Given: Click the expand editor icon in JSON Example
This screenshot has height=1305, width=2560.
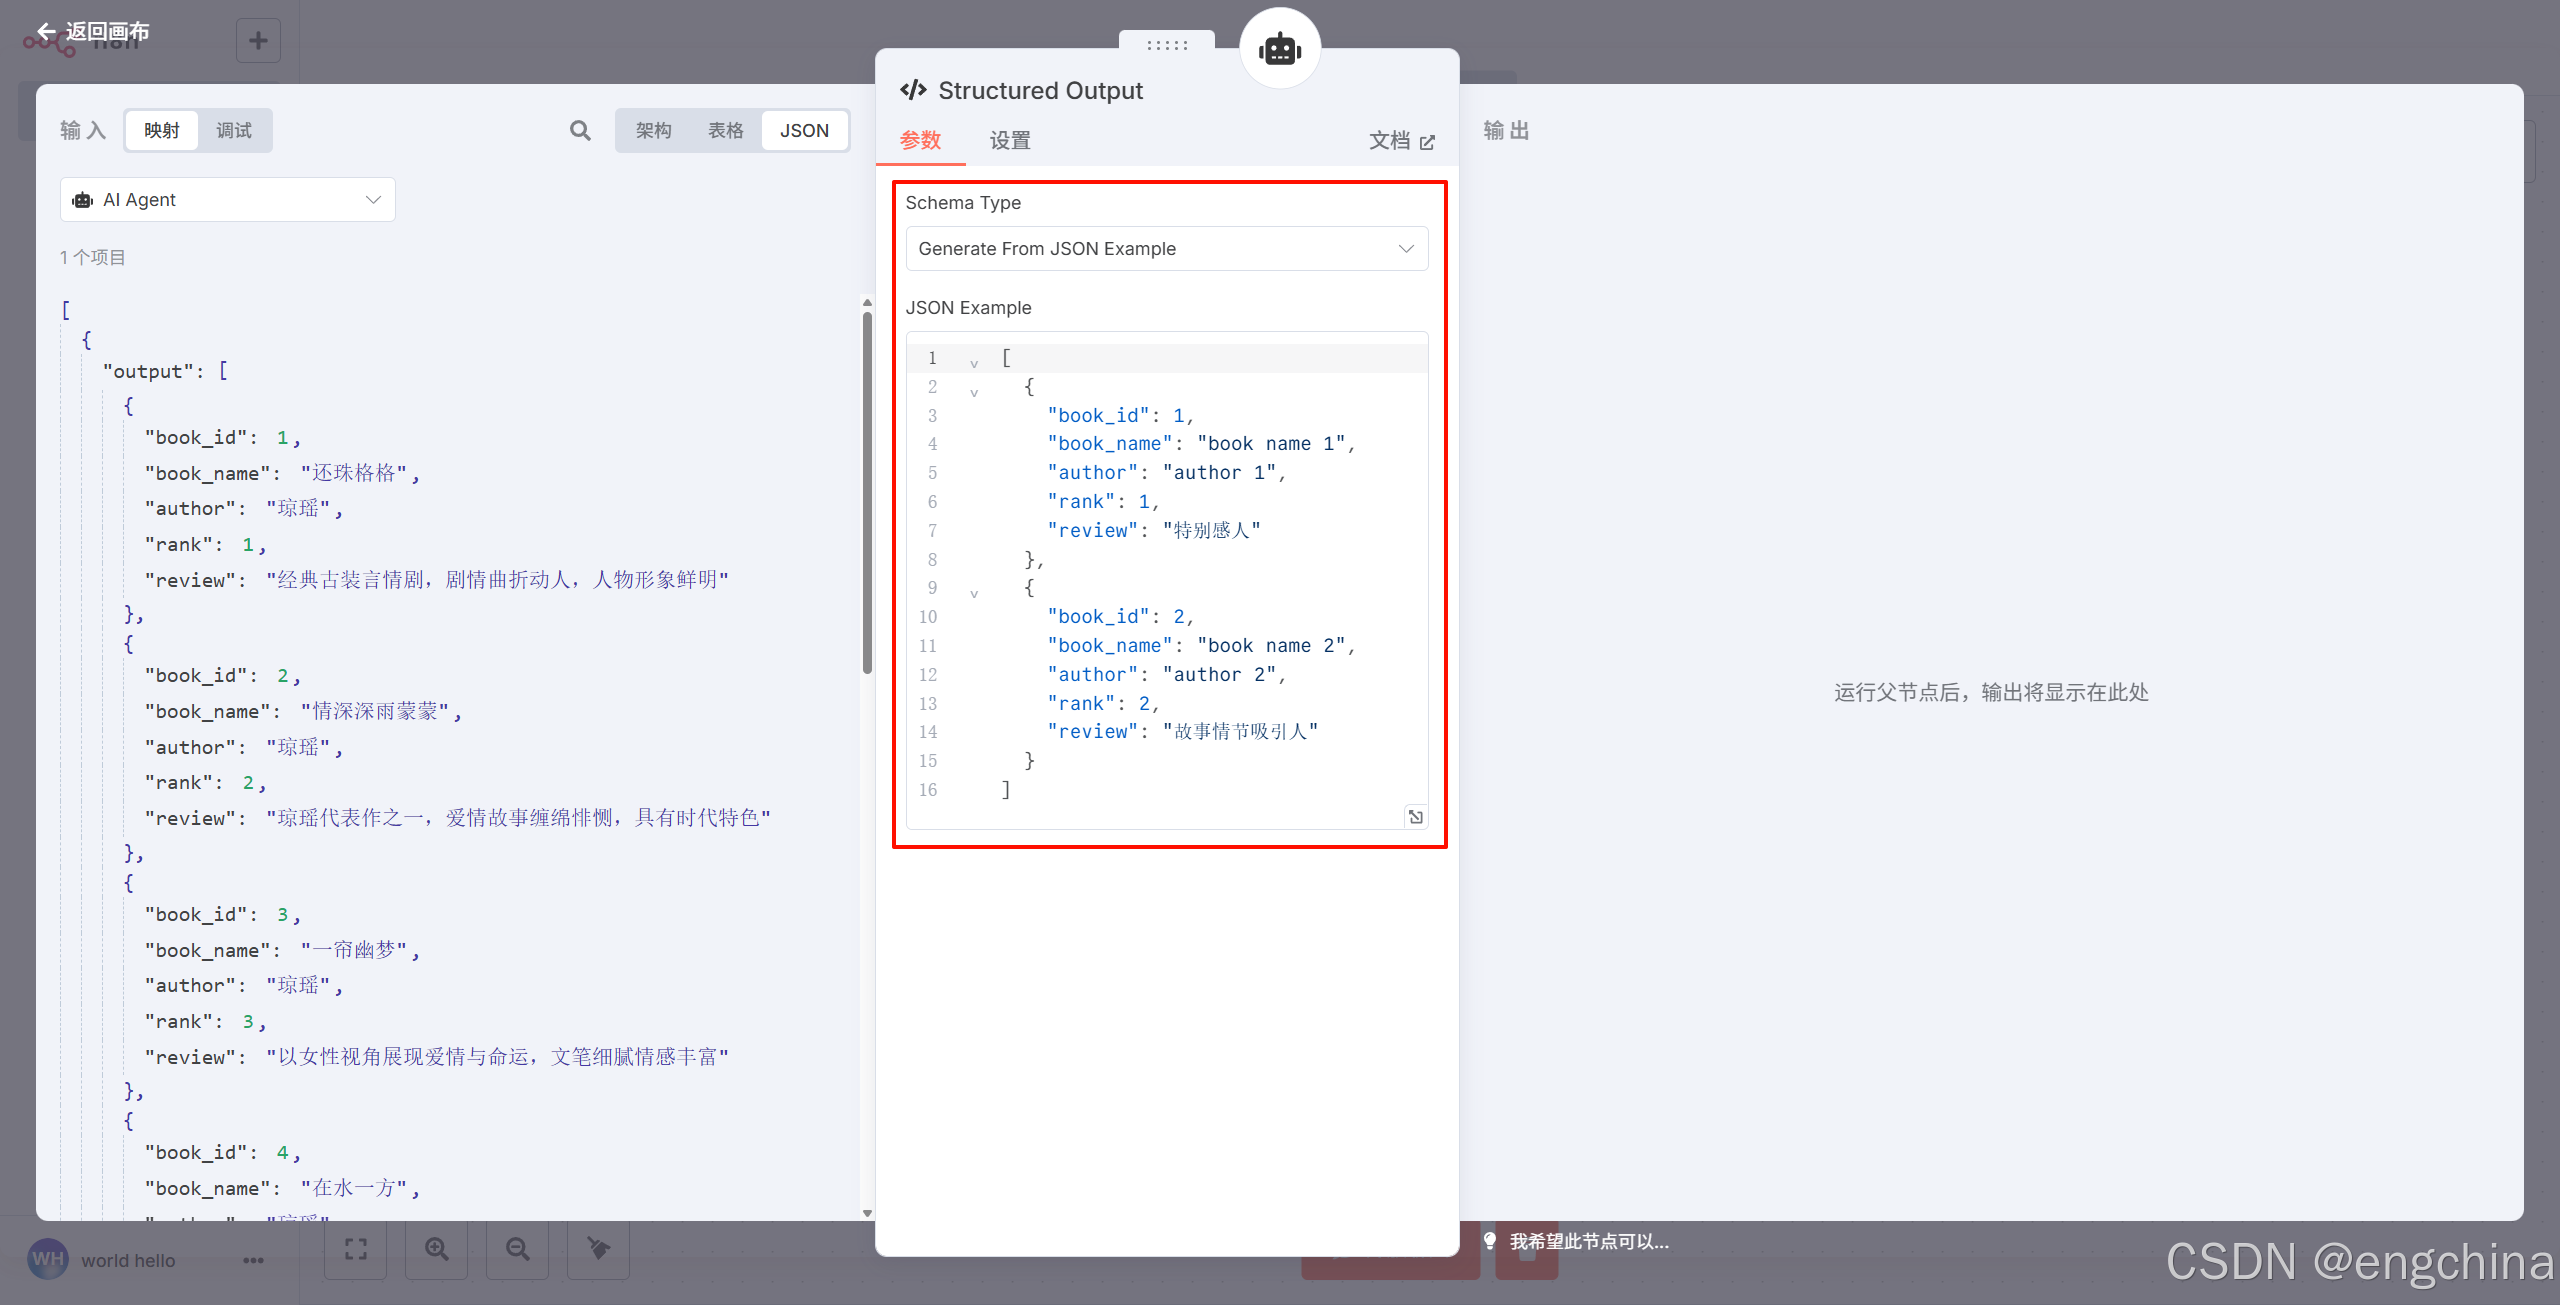Looking at the screenshot, I should [x=1416, y=817].
